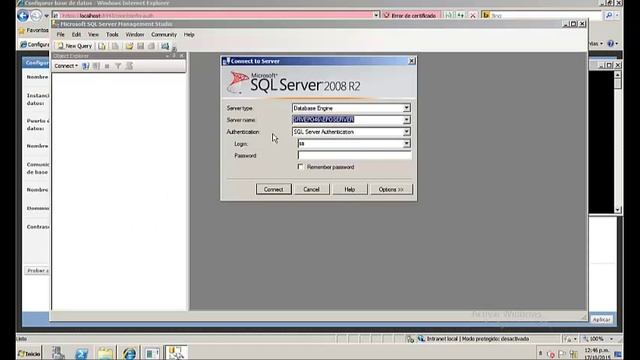Viewport: 640px width, 360px height.
Task: Open the Favoritos button in Internet Explorer
Action: coord(33,30)
